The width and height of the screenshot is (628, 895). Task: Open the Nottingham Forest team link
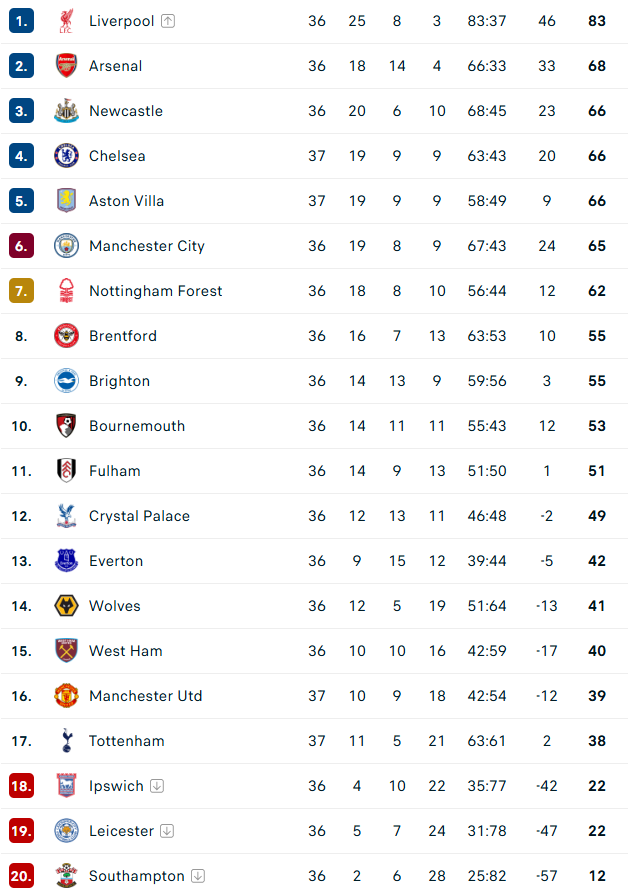coord(156,291)
